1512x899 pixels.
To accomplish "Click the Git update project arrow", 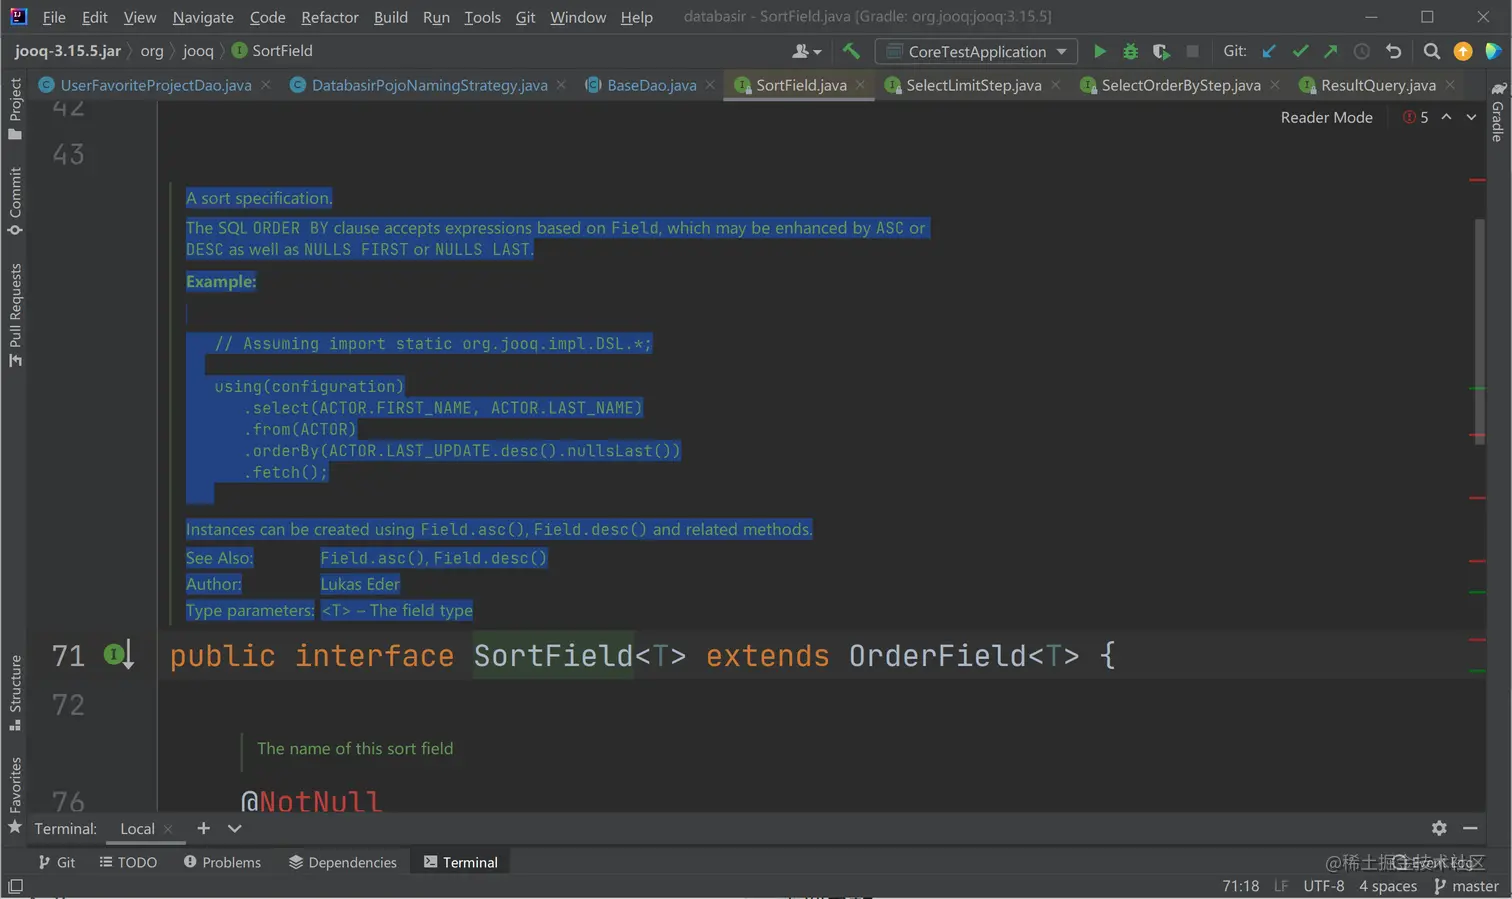I will [1269, 51].
